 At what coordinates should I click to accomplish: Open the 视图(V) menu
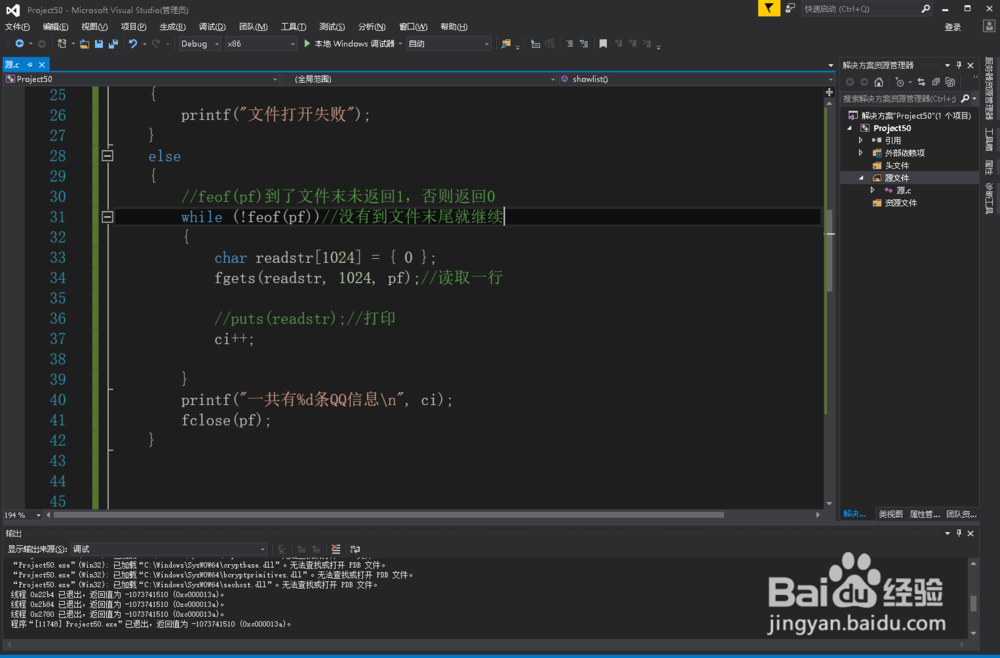[94, 27]
